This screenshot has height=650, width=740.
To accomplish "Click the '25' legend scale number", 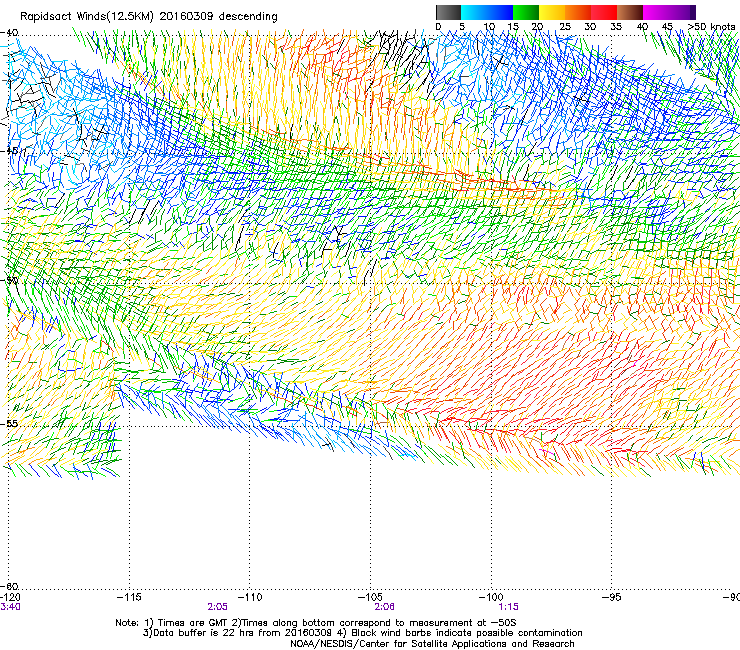I will point(565,26).
